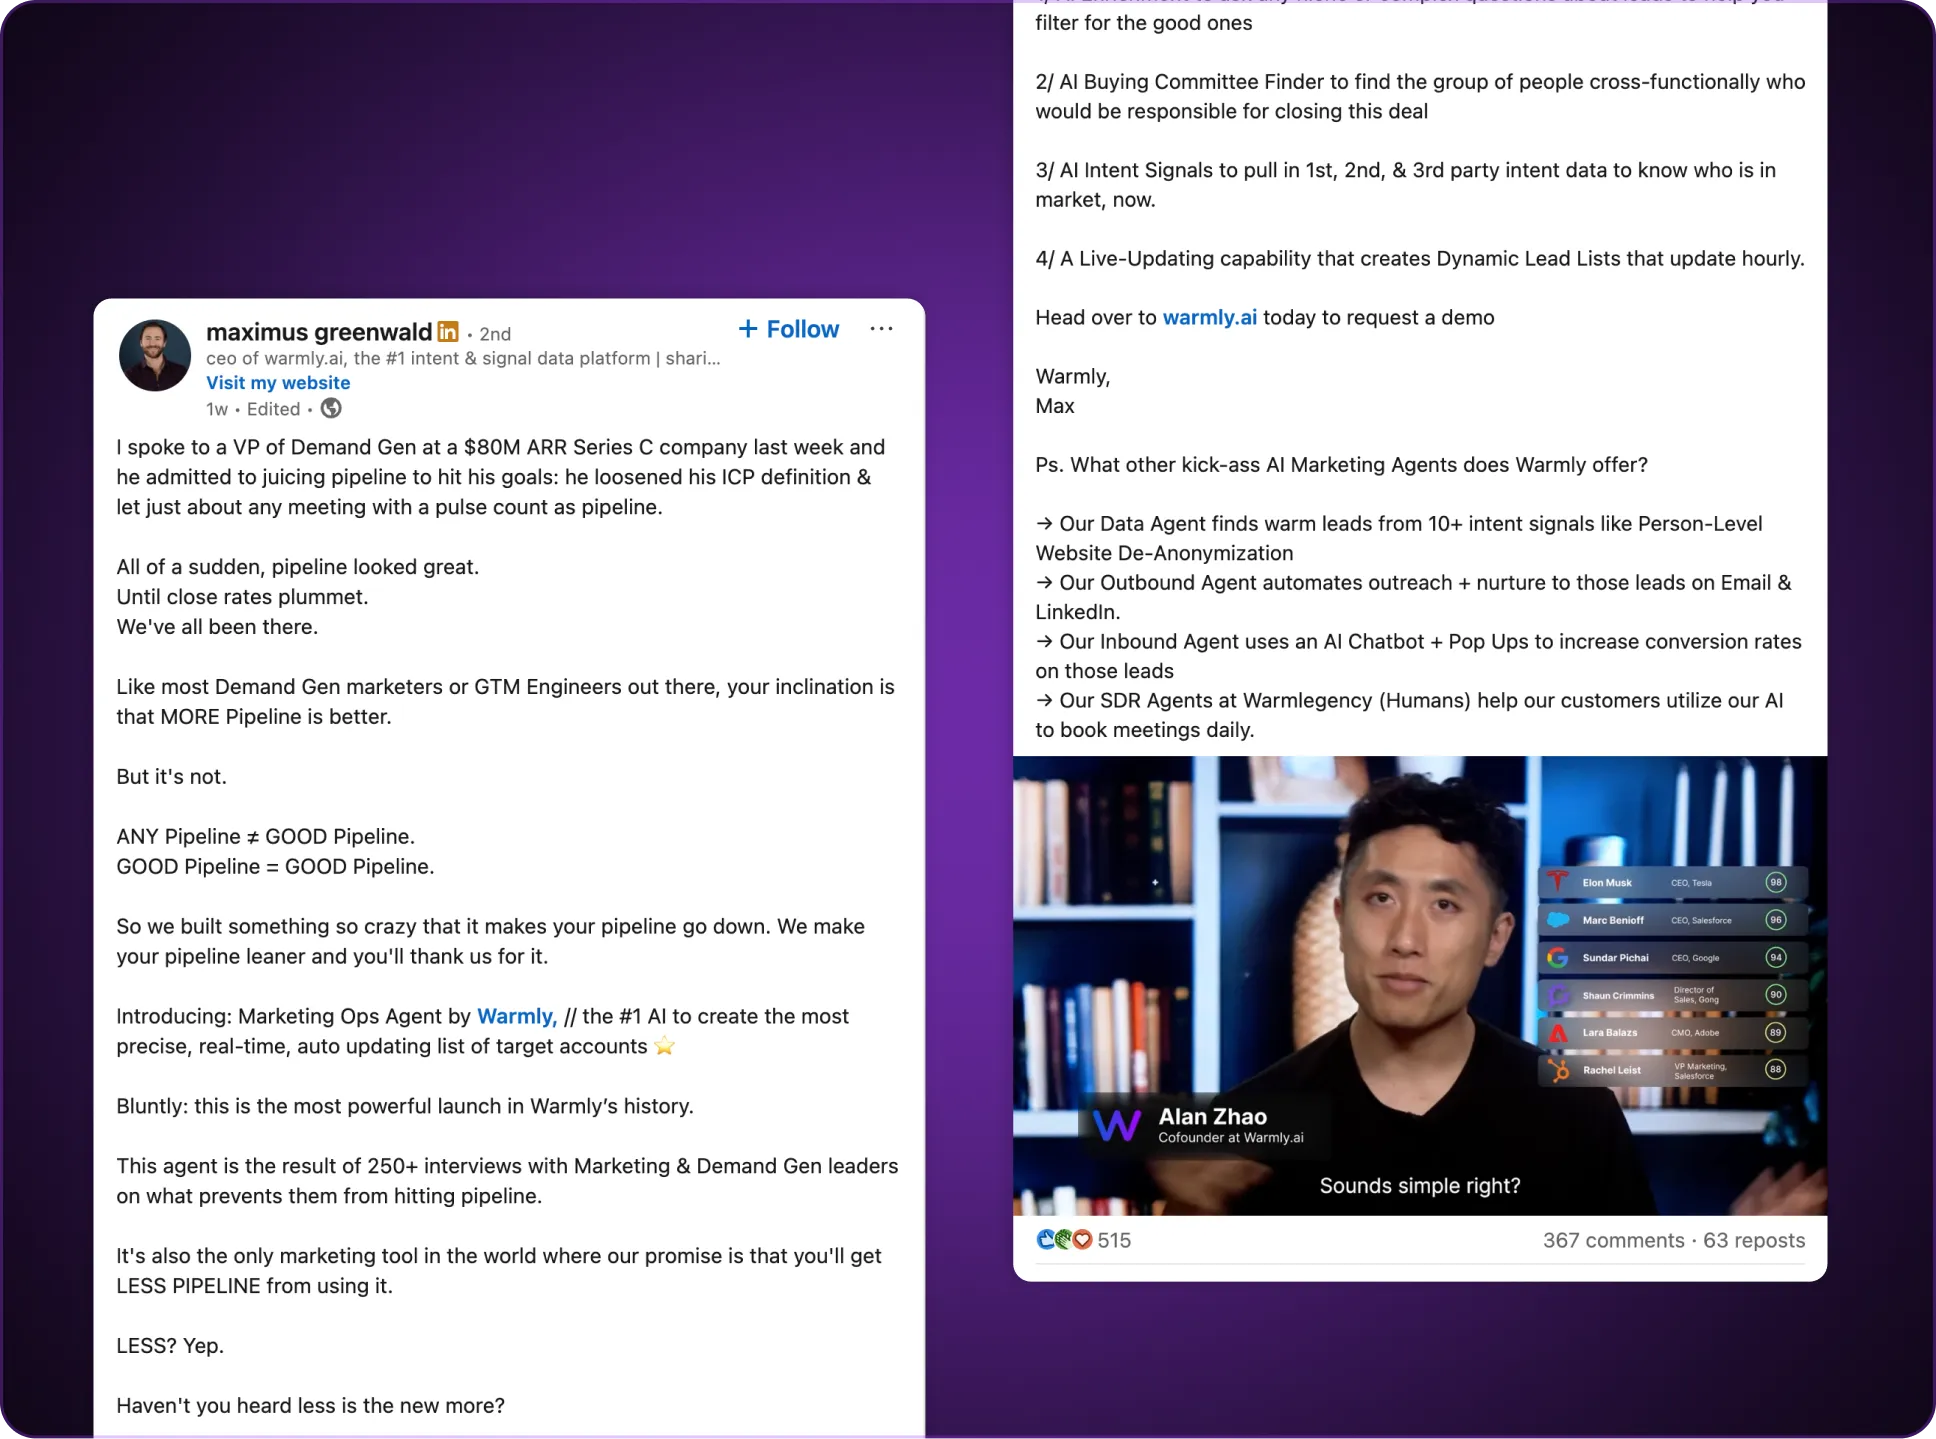View the 63 reposts
The image size is (1936, 1439).
coord(1754,1240)
